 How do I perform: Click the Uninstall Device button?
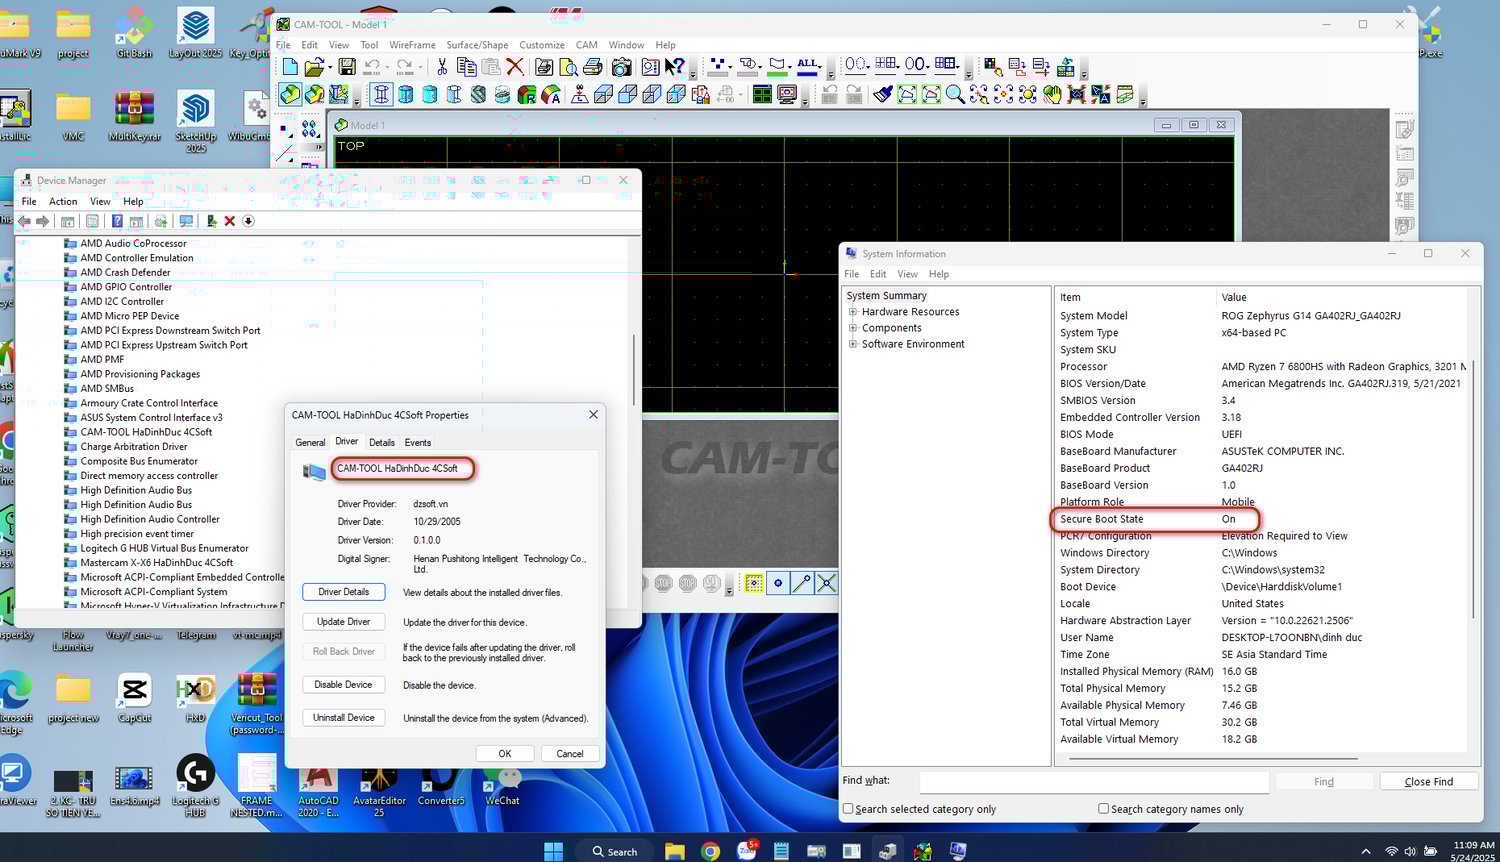(344, 718)
